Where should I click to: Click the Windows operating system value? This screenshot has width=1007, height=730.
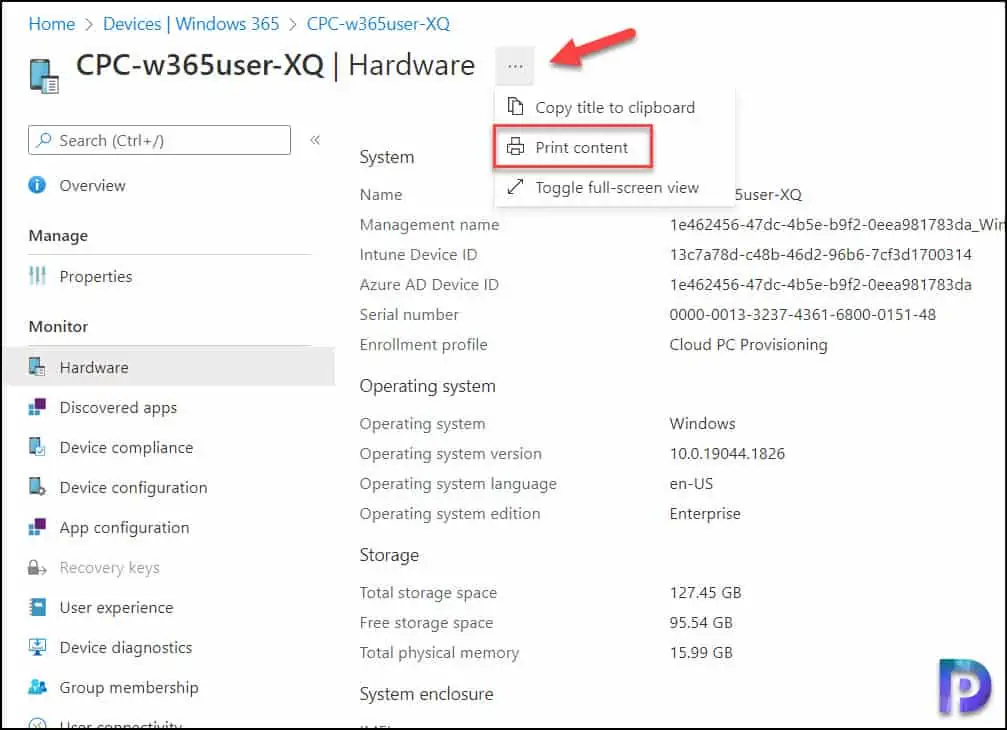click(x=702, y=424)
